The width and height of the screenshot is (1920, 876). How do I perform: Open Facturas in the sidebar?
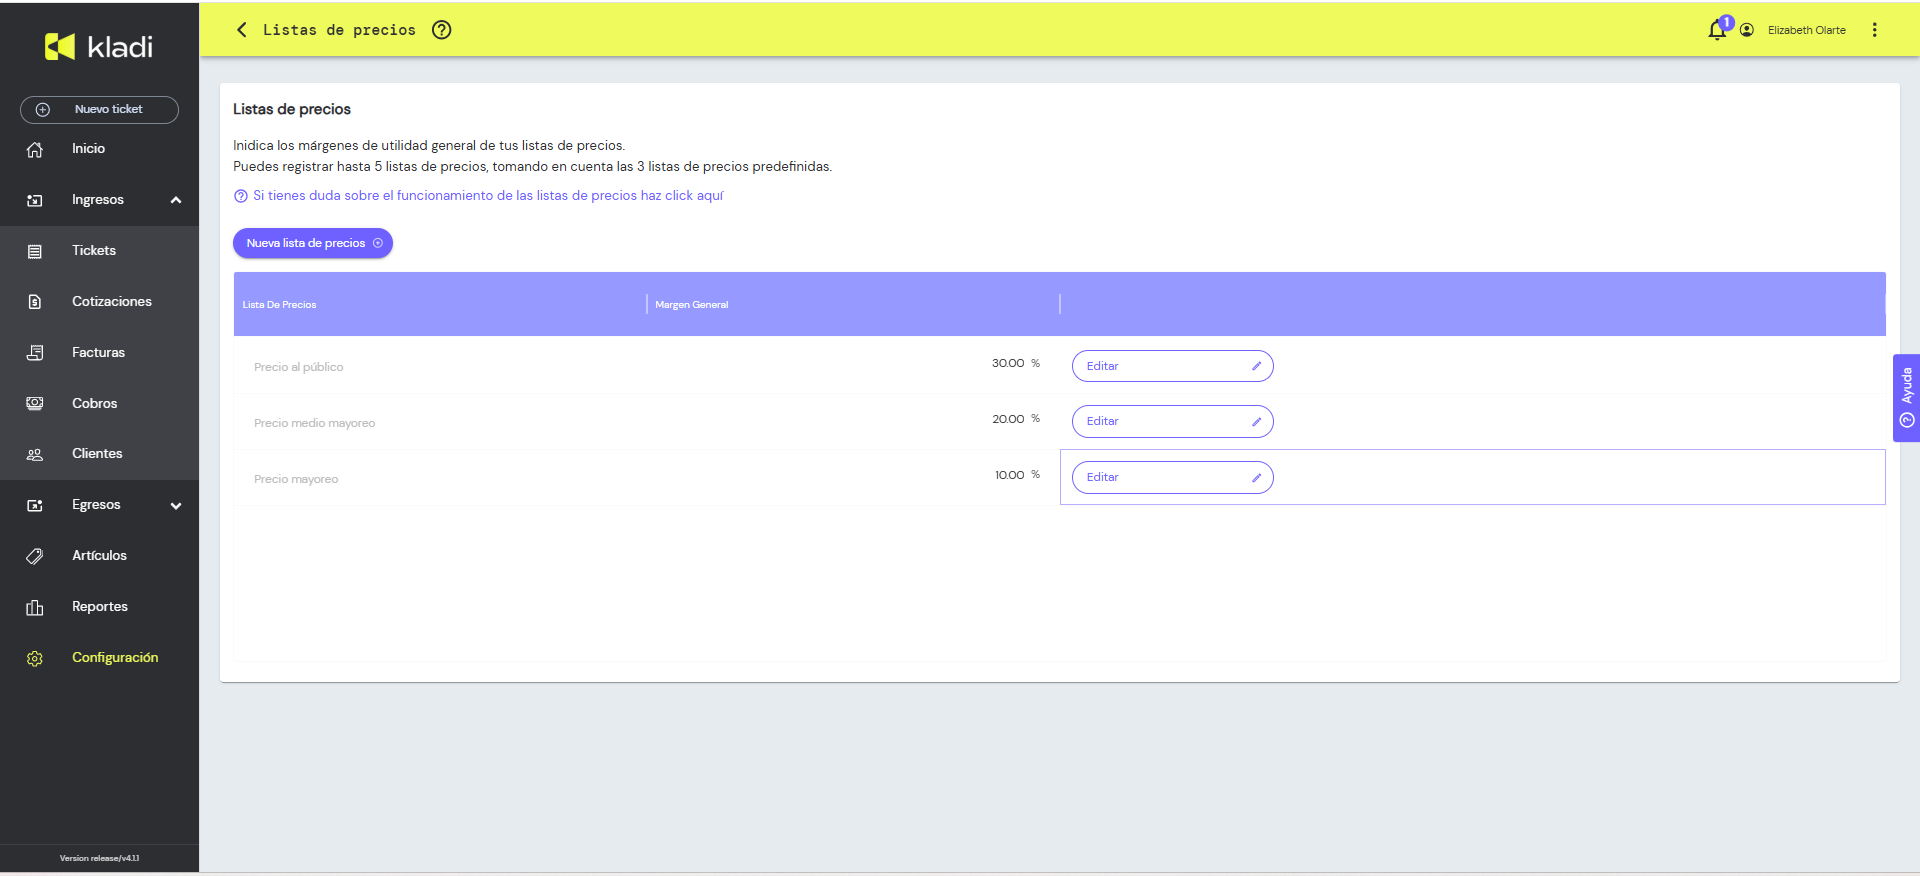pos(98,353)
